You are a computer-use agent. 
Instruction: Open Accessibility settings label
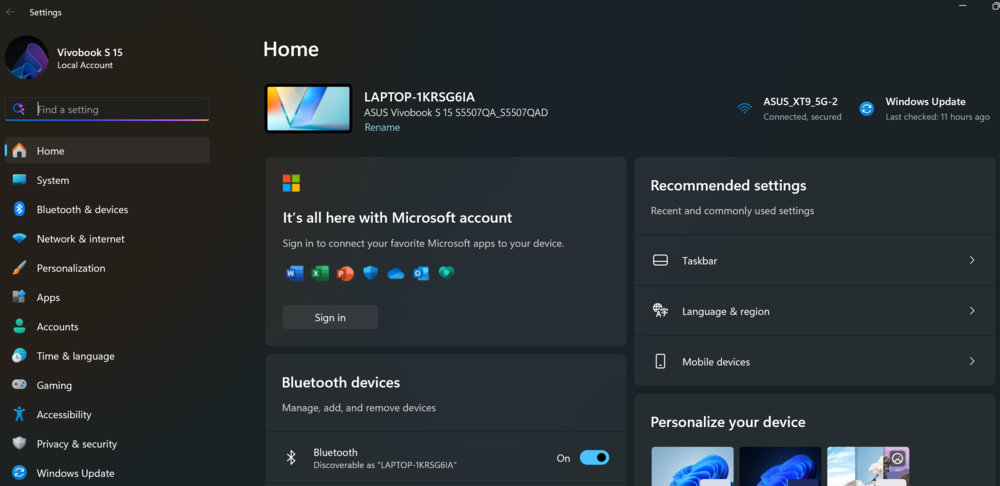(64, 415)
